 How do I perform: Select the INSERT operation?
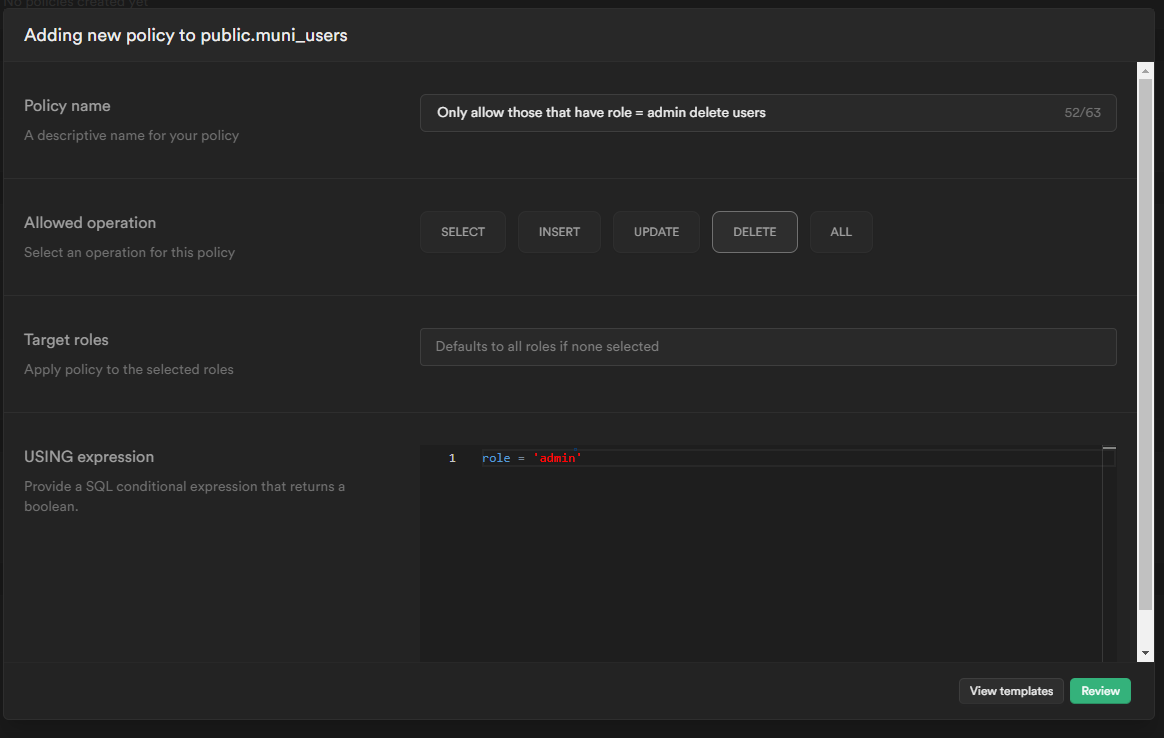click(559, 232)
